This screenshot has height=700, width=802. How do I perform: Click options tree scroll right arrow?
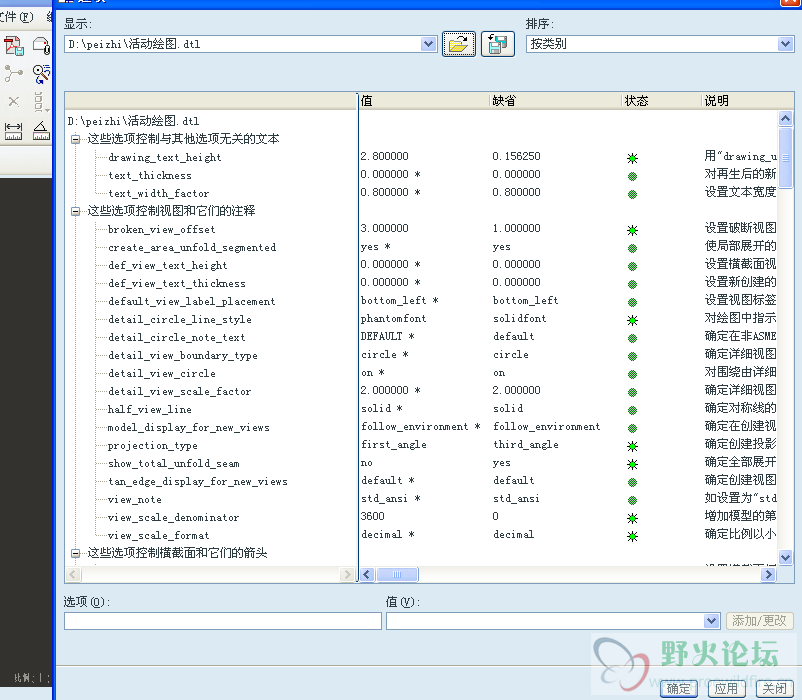(347, 575)
